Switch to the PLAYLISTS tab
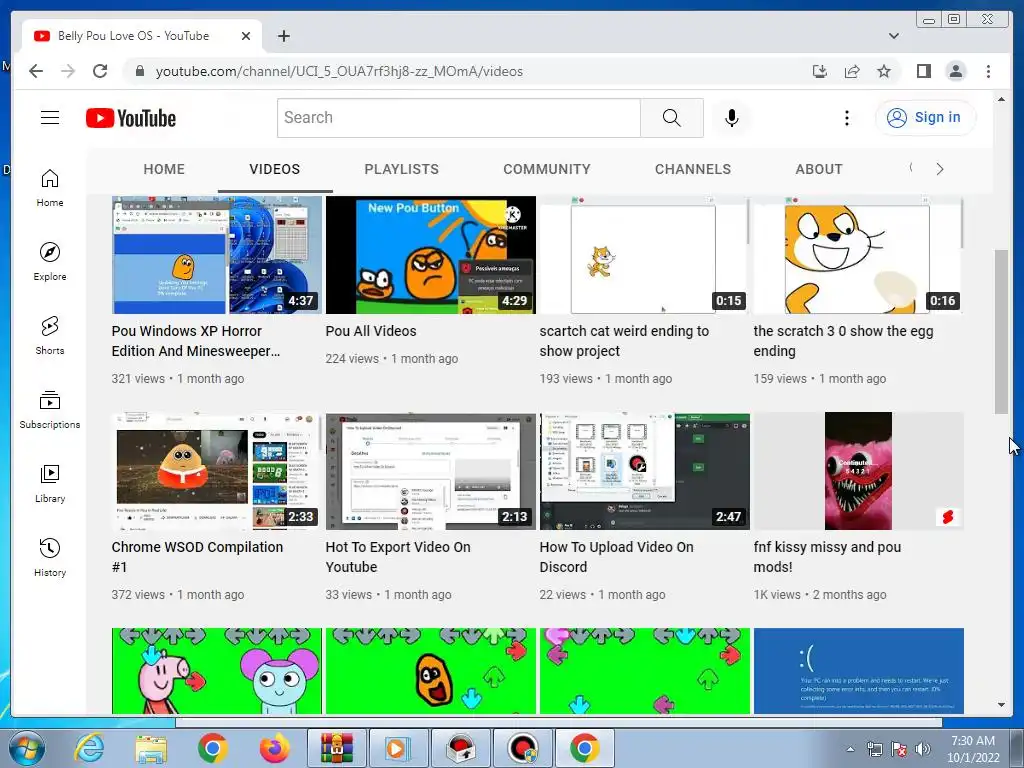Screen dimensions: 1024x768 [x=402, y=169]
